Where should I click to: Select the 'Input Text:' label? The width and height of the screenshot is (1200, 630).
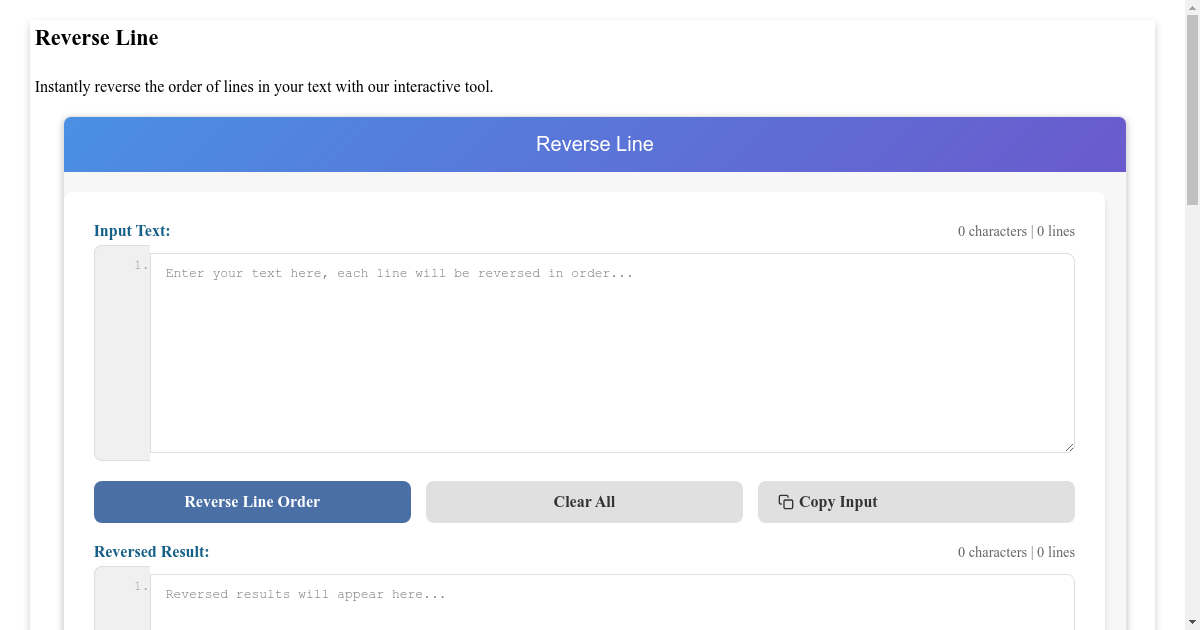tap(132, 230)
